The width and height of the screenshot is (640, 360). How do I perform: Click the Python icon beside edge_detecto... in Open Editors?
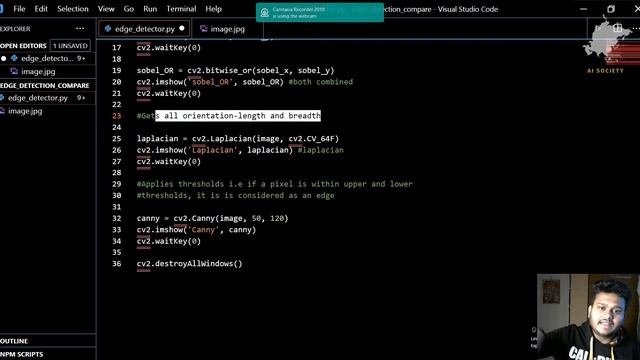click(x=14, y=58)
